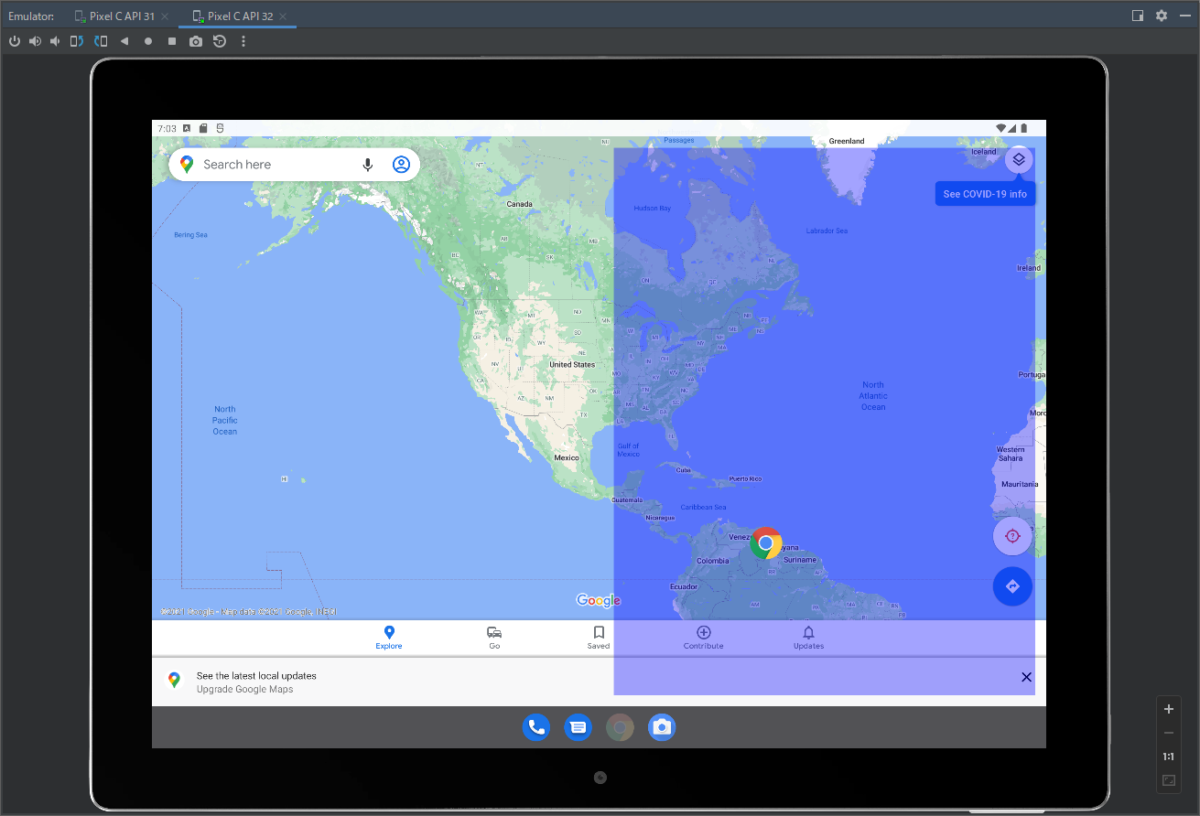
Task: Hide the emulator panel with minimize dash
Action: [1184, 16]
